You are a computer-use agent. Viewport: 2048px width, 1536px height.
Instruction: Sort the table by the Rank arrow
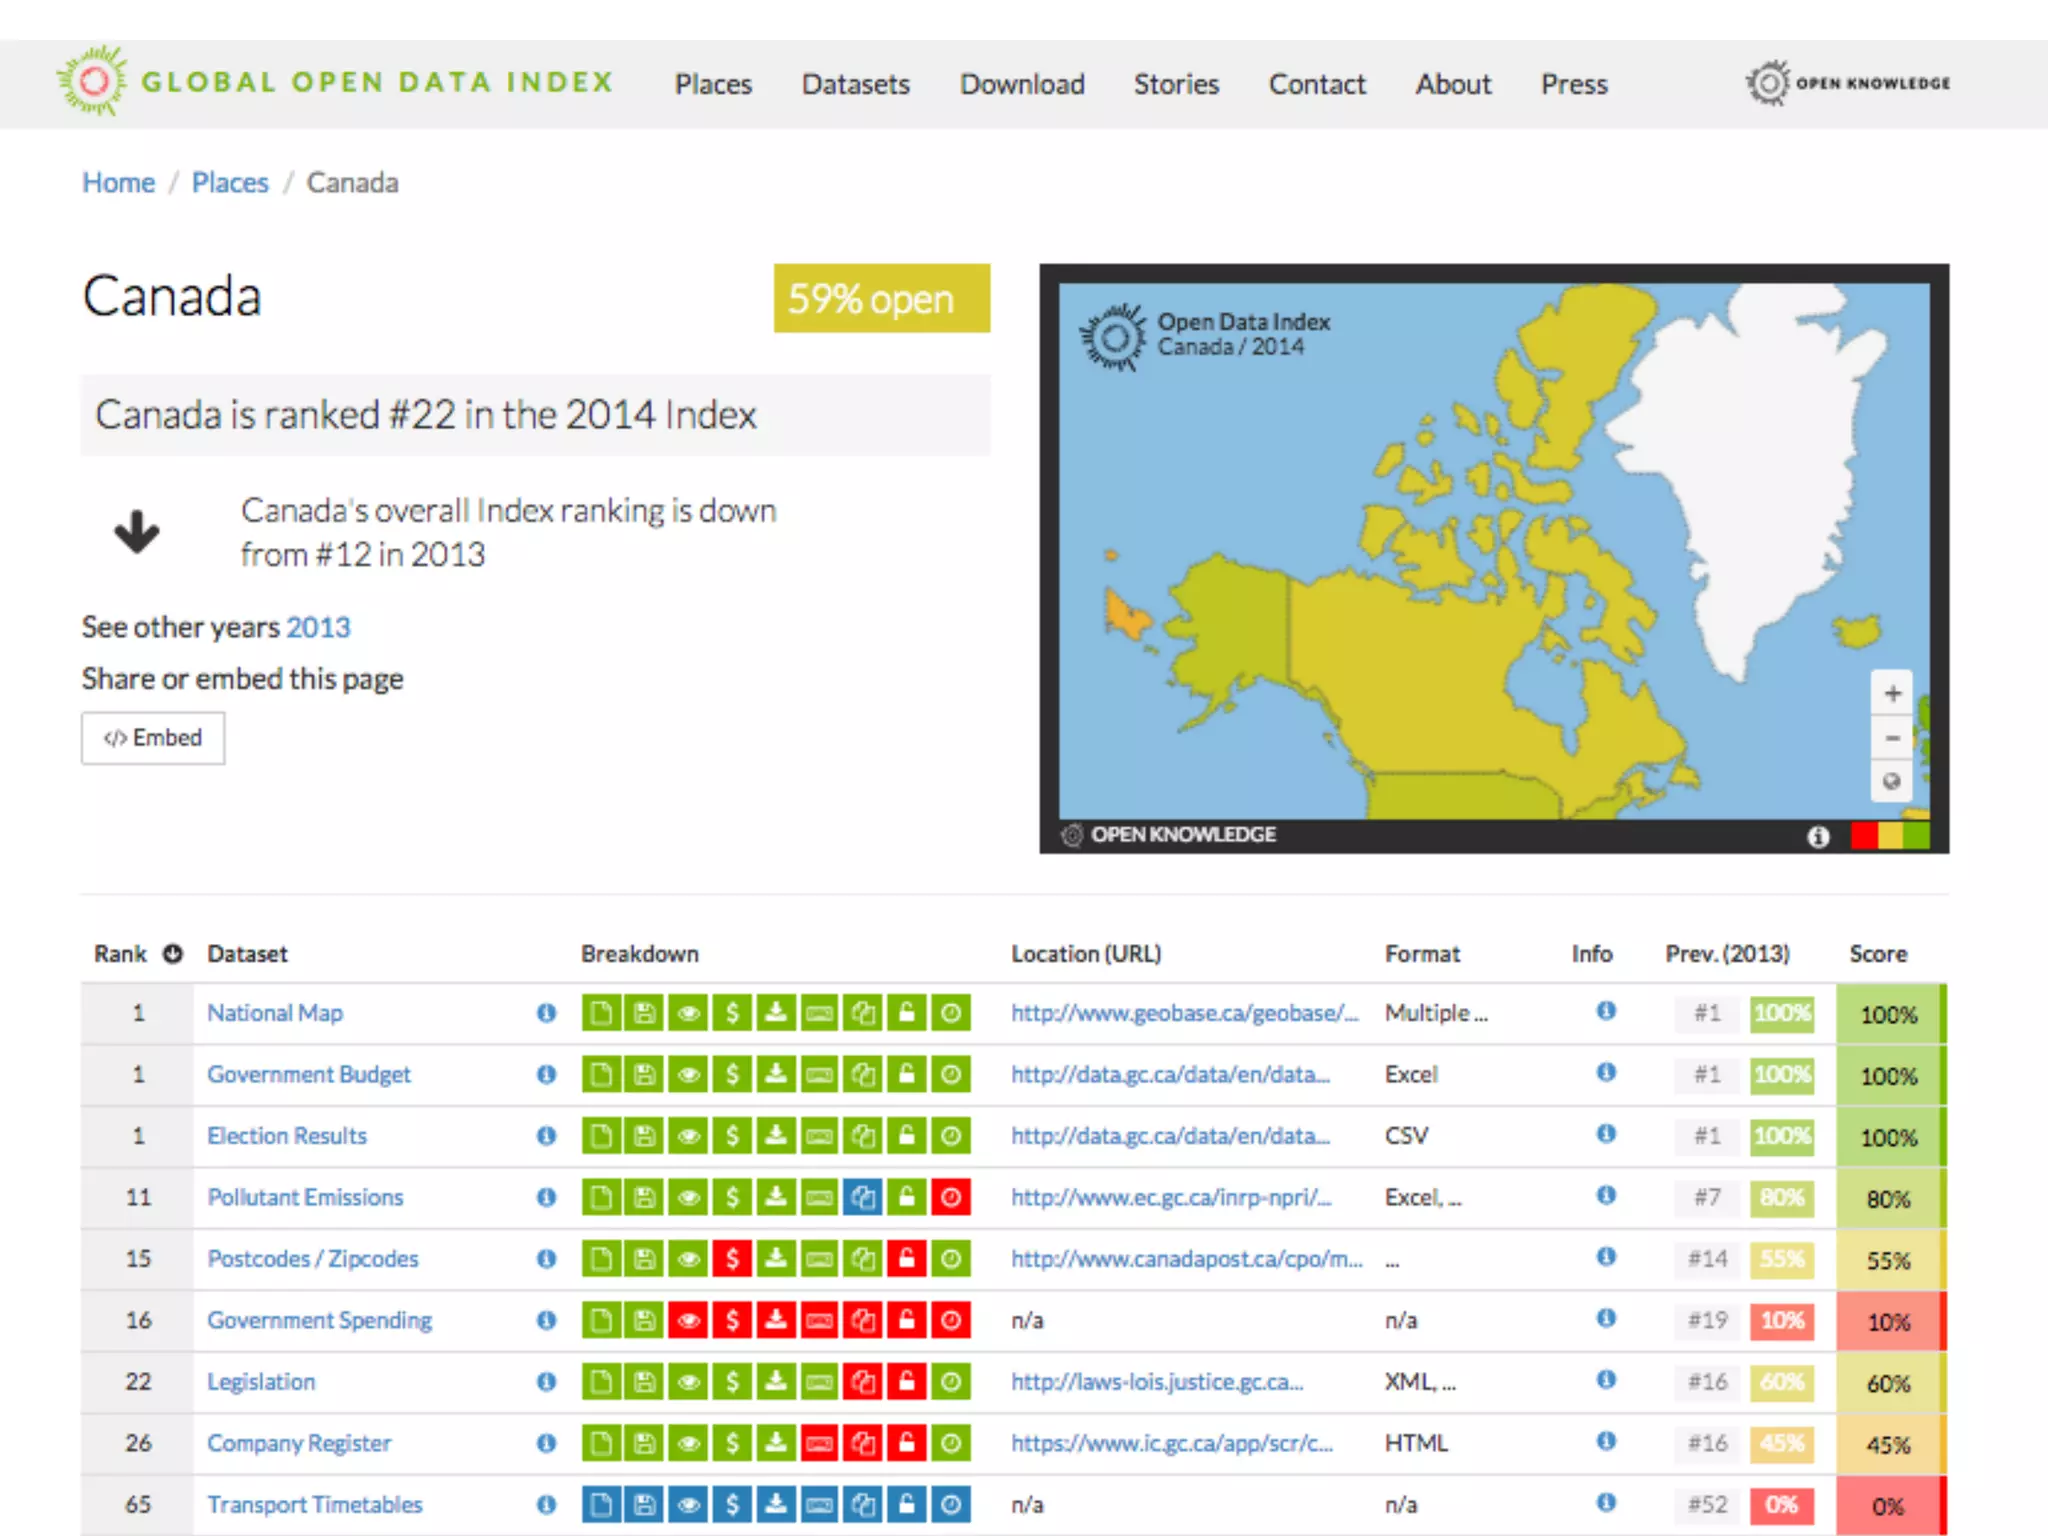173,954
